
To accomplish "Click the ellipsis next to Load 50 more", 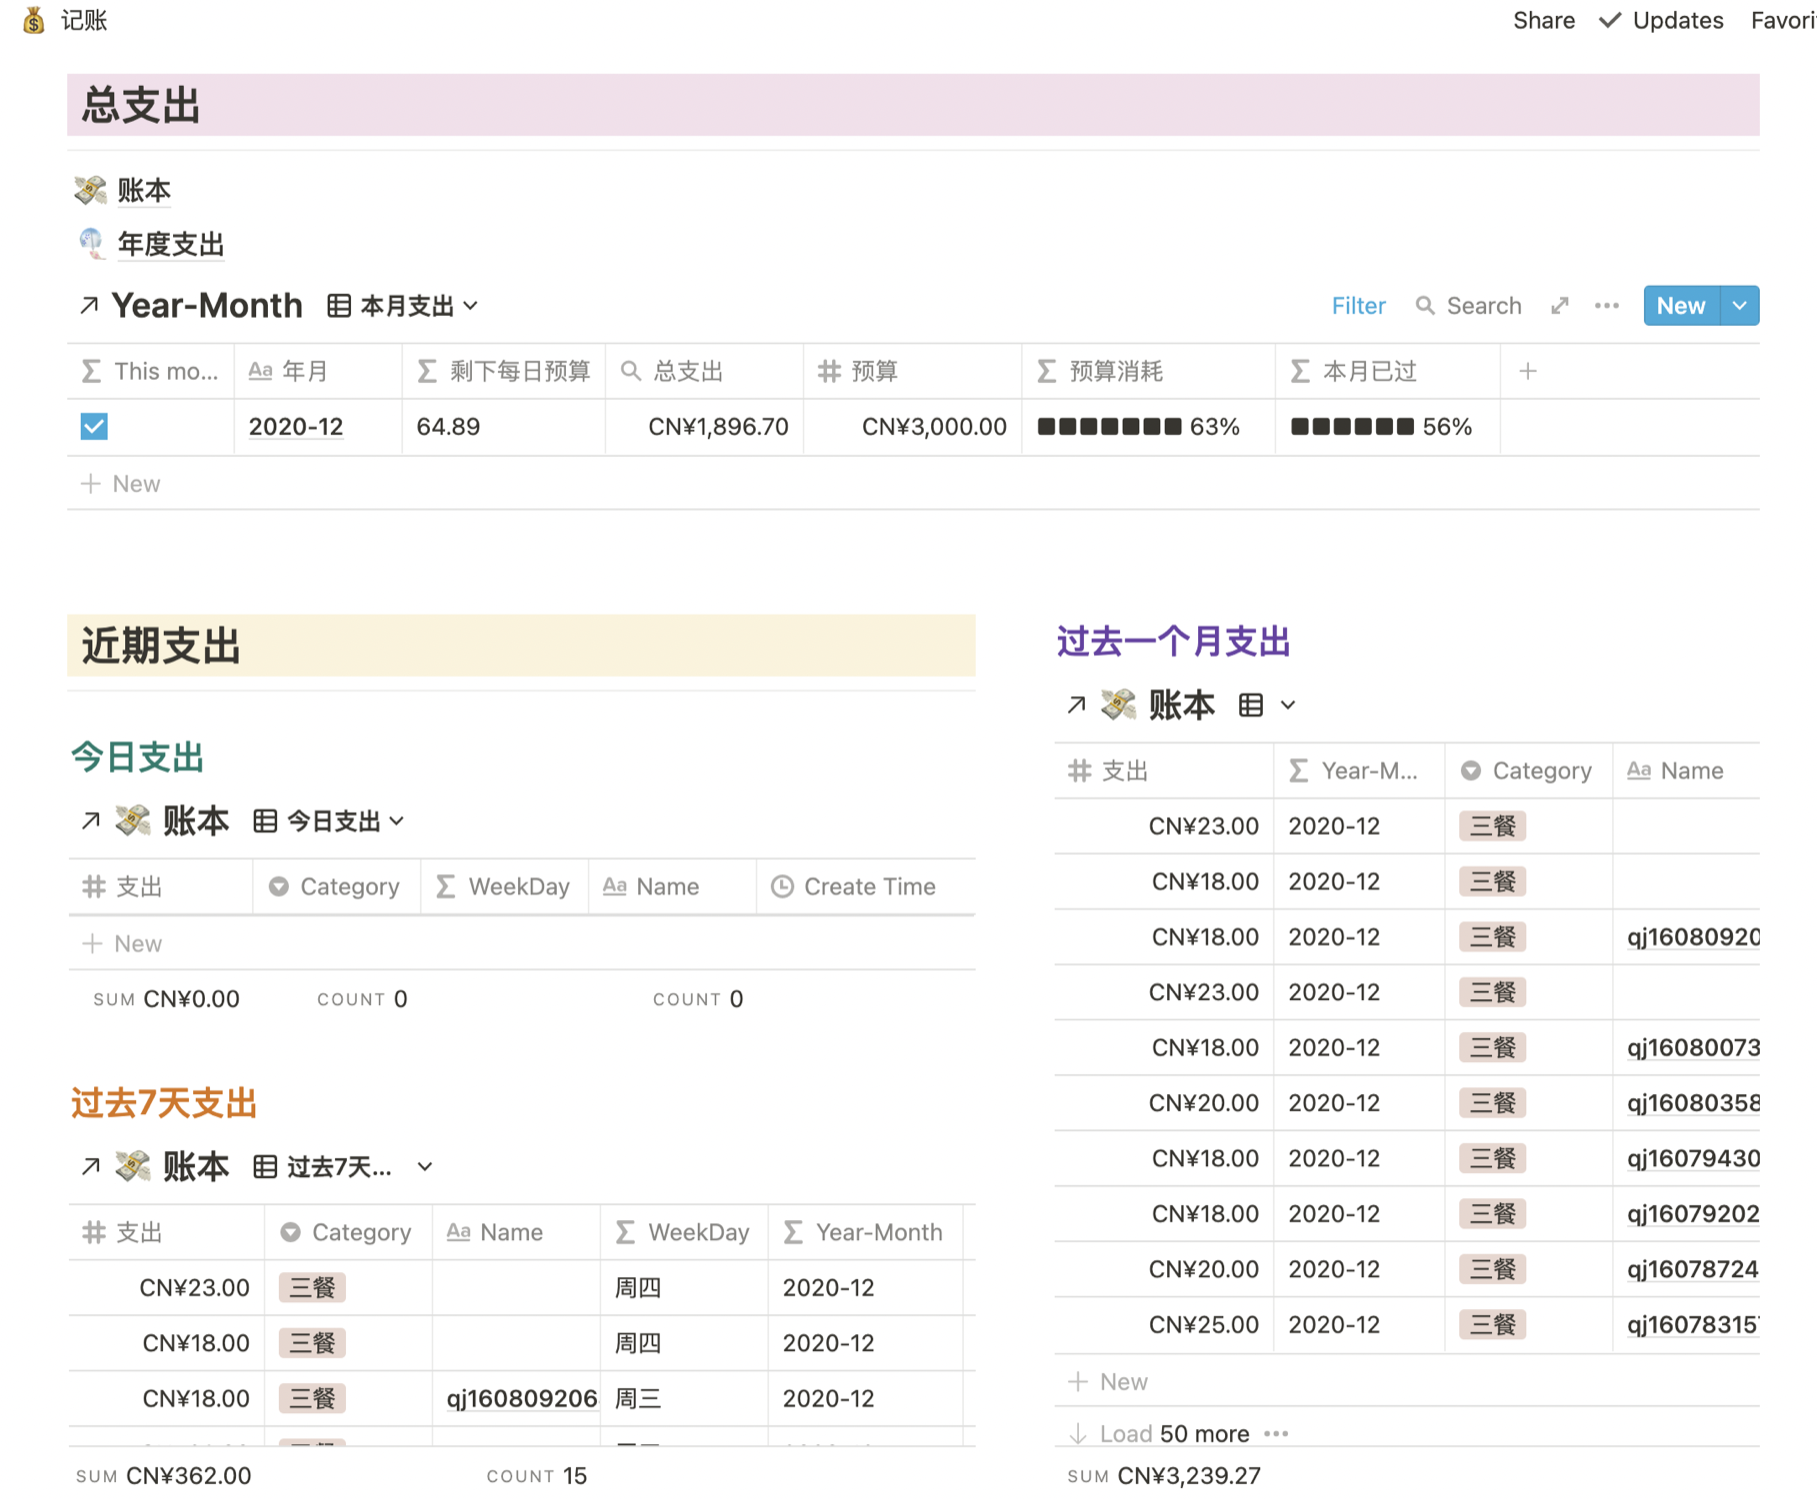I will (1276, 1433).
